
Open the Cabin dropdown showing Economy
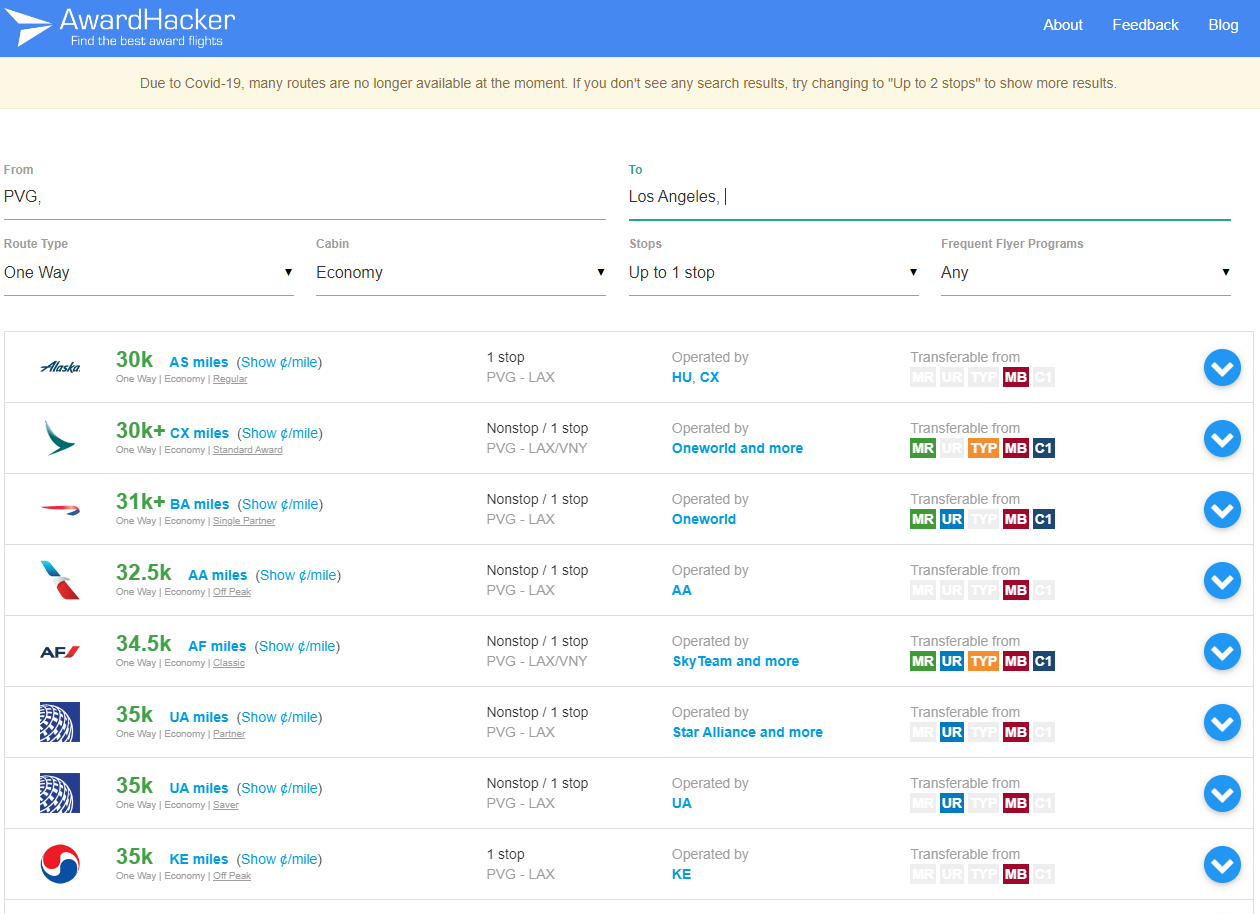pos(461,272)
